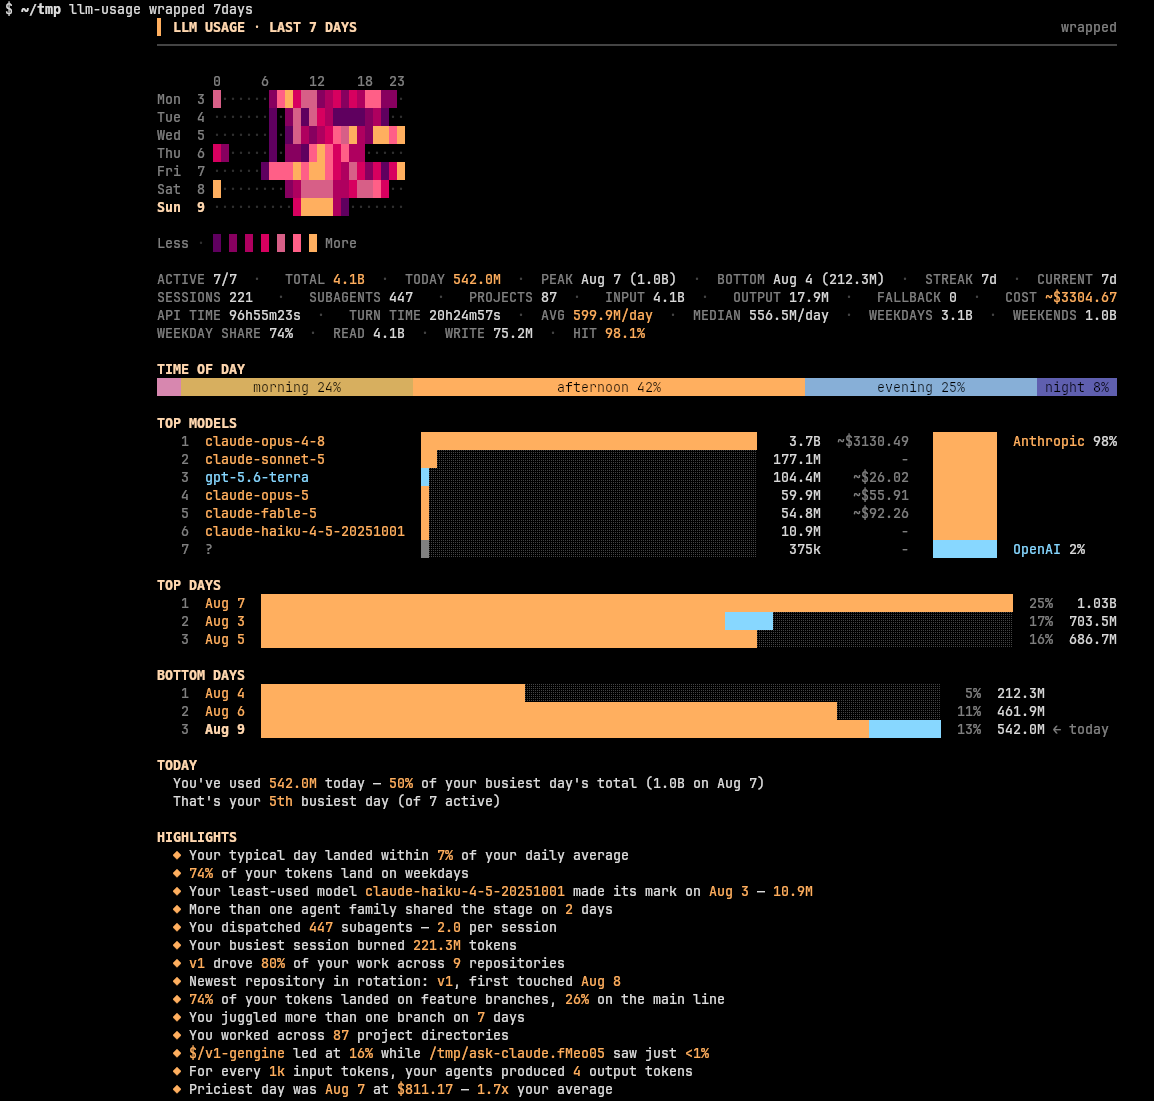The width and height of the screenshot is (1154, 1101).
Task: Click the gray "wrapped" label beside the title
Action: click(1088, 27)
